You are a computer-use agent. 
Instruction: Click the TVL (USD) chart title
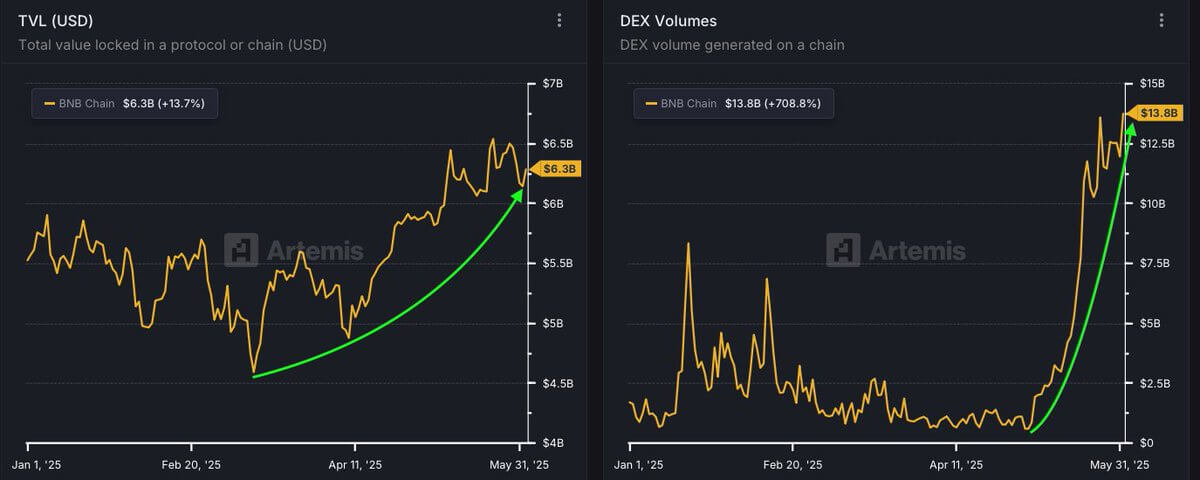pos(56,20)
